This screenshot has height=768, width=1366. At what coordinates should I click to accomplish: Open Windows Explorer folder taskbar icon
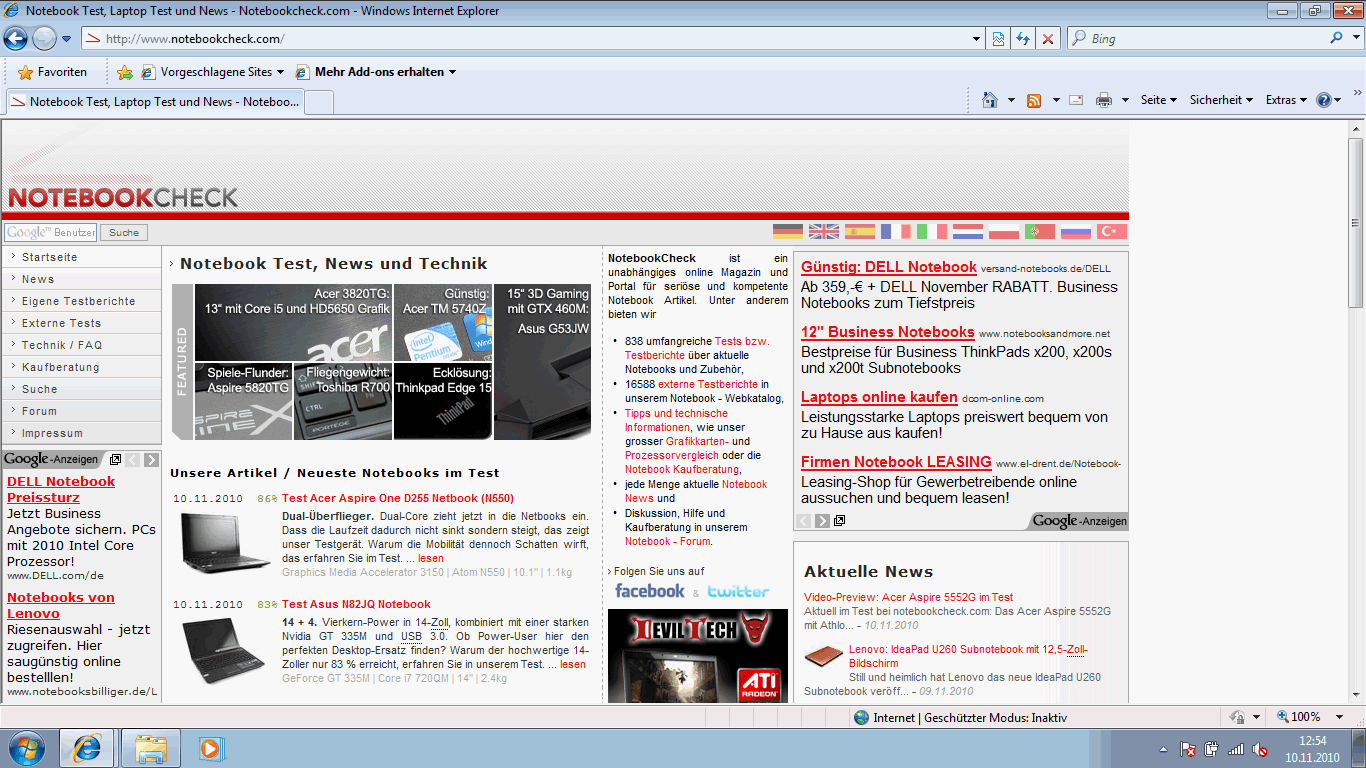(150, 748)
